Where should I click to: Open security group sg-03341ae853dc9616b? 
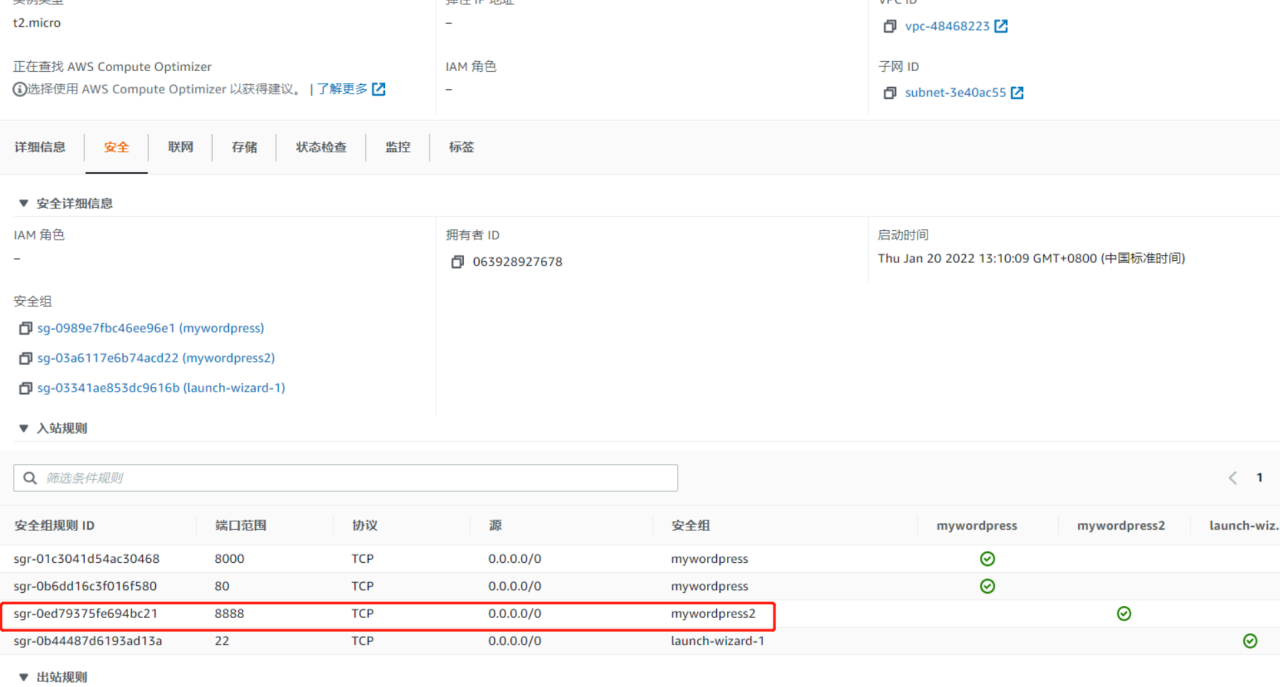tap(162, 388)
